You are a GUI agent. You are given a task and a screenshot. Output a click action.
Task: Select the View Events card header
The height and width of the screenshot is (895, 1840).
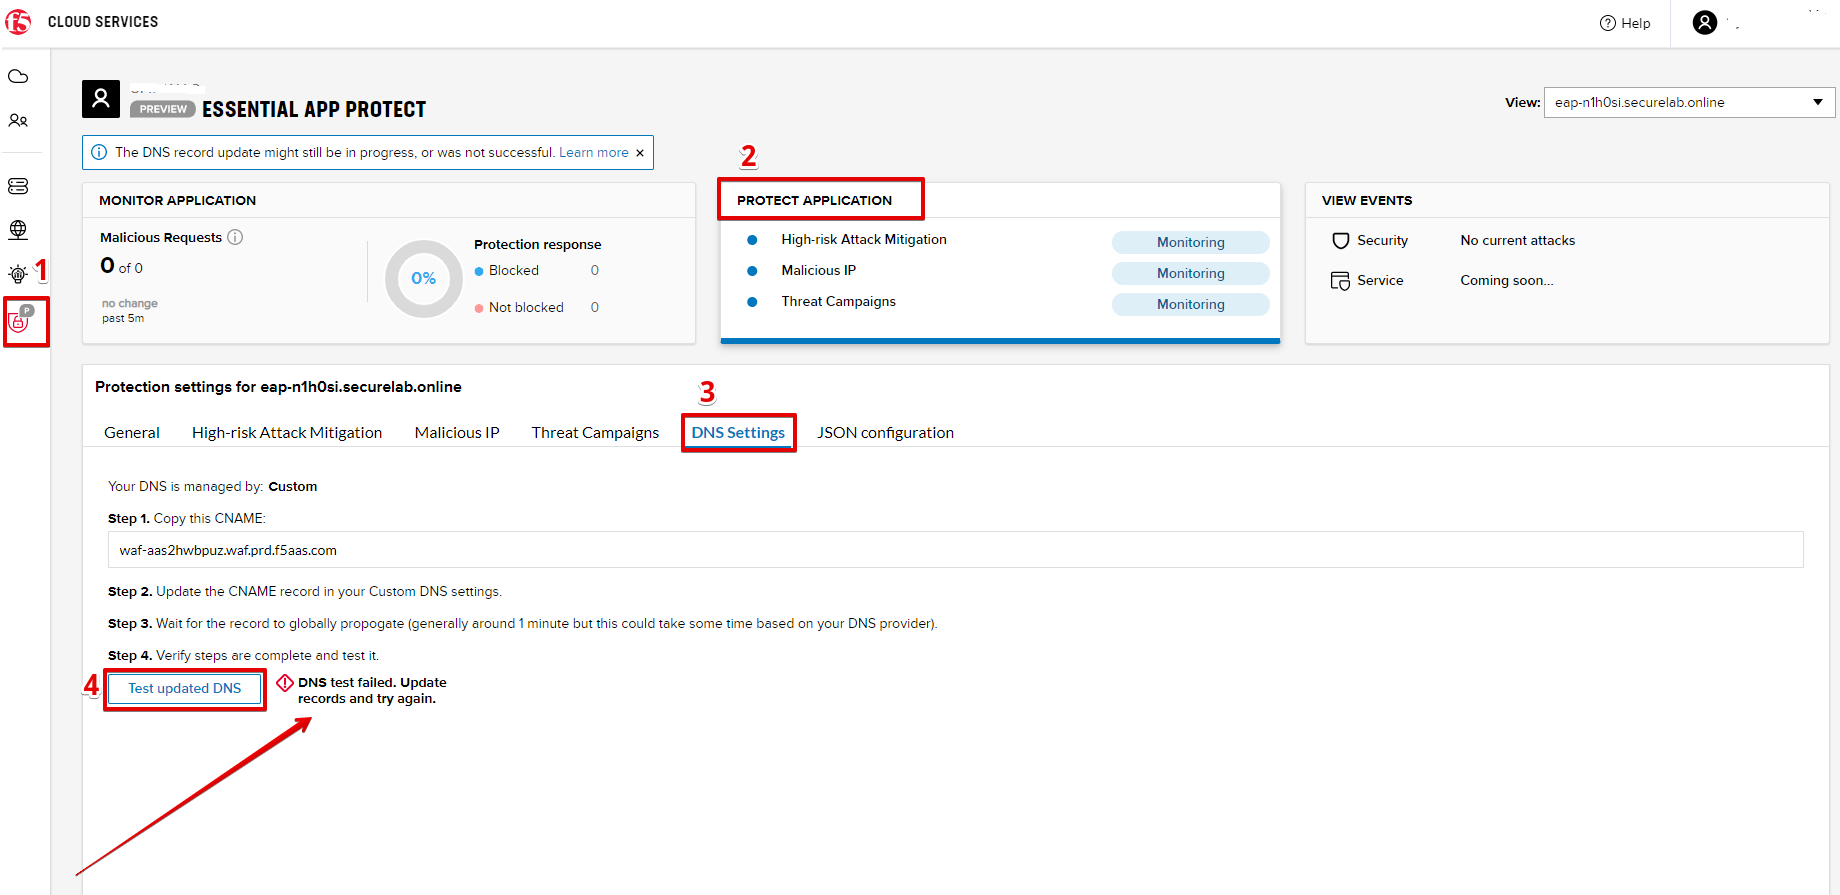point(1367,200)
